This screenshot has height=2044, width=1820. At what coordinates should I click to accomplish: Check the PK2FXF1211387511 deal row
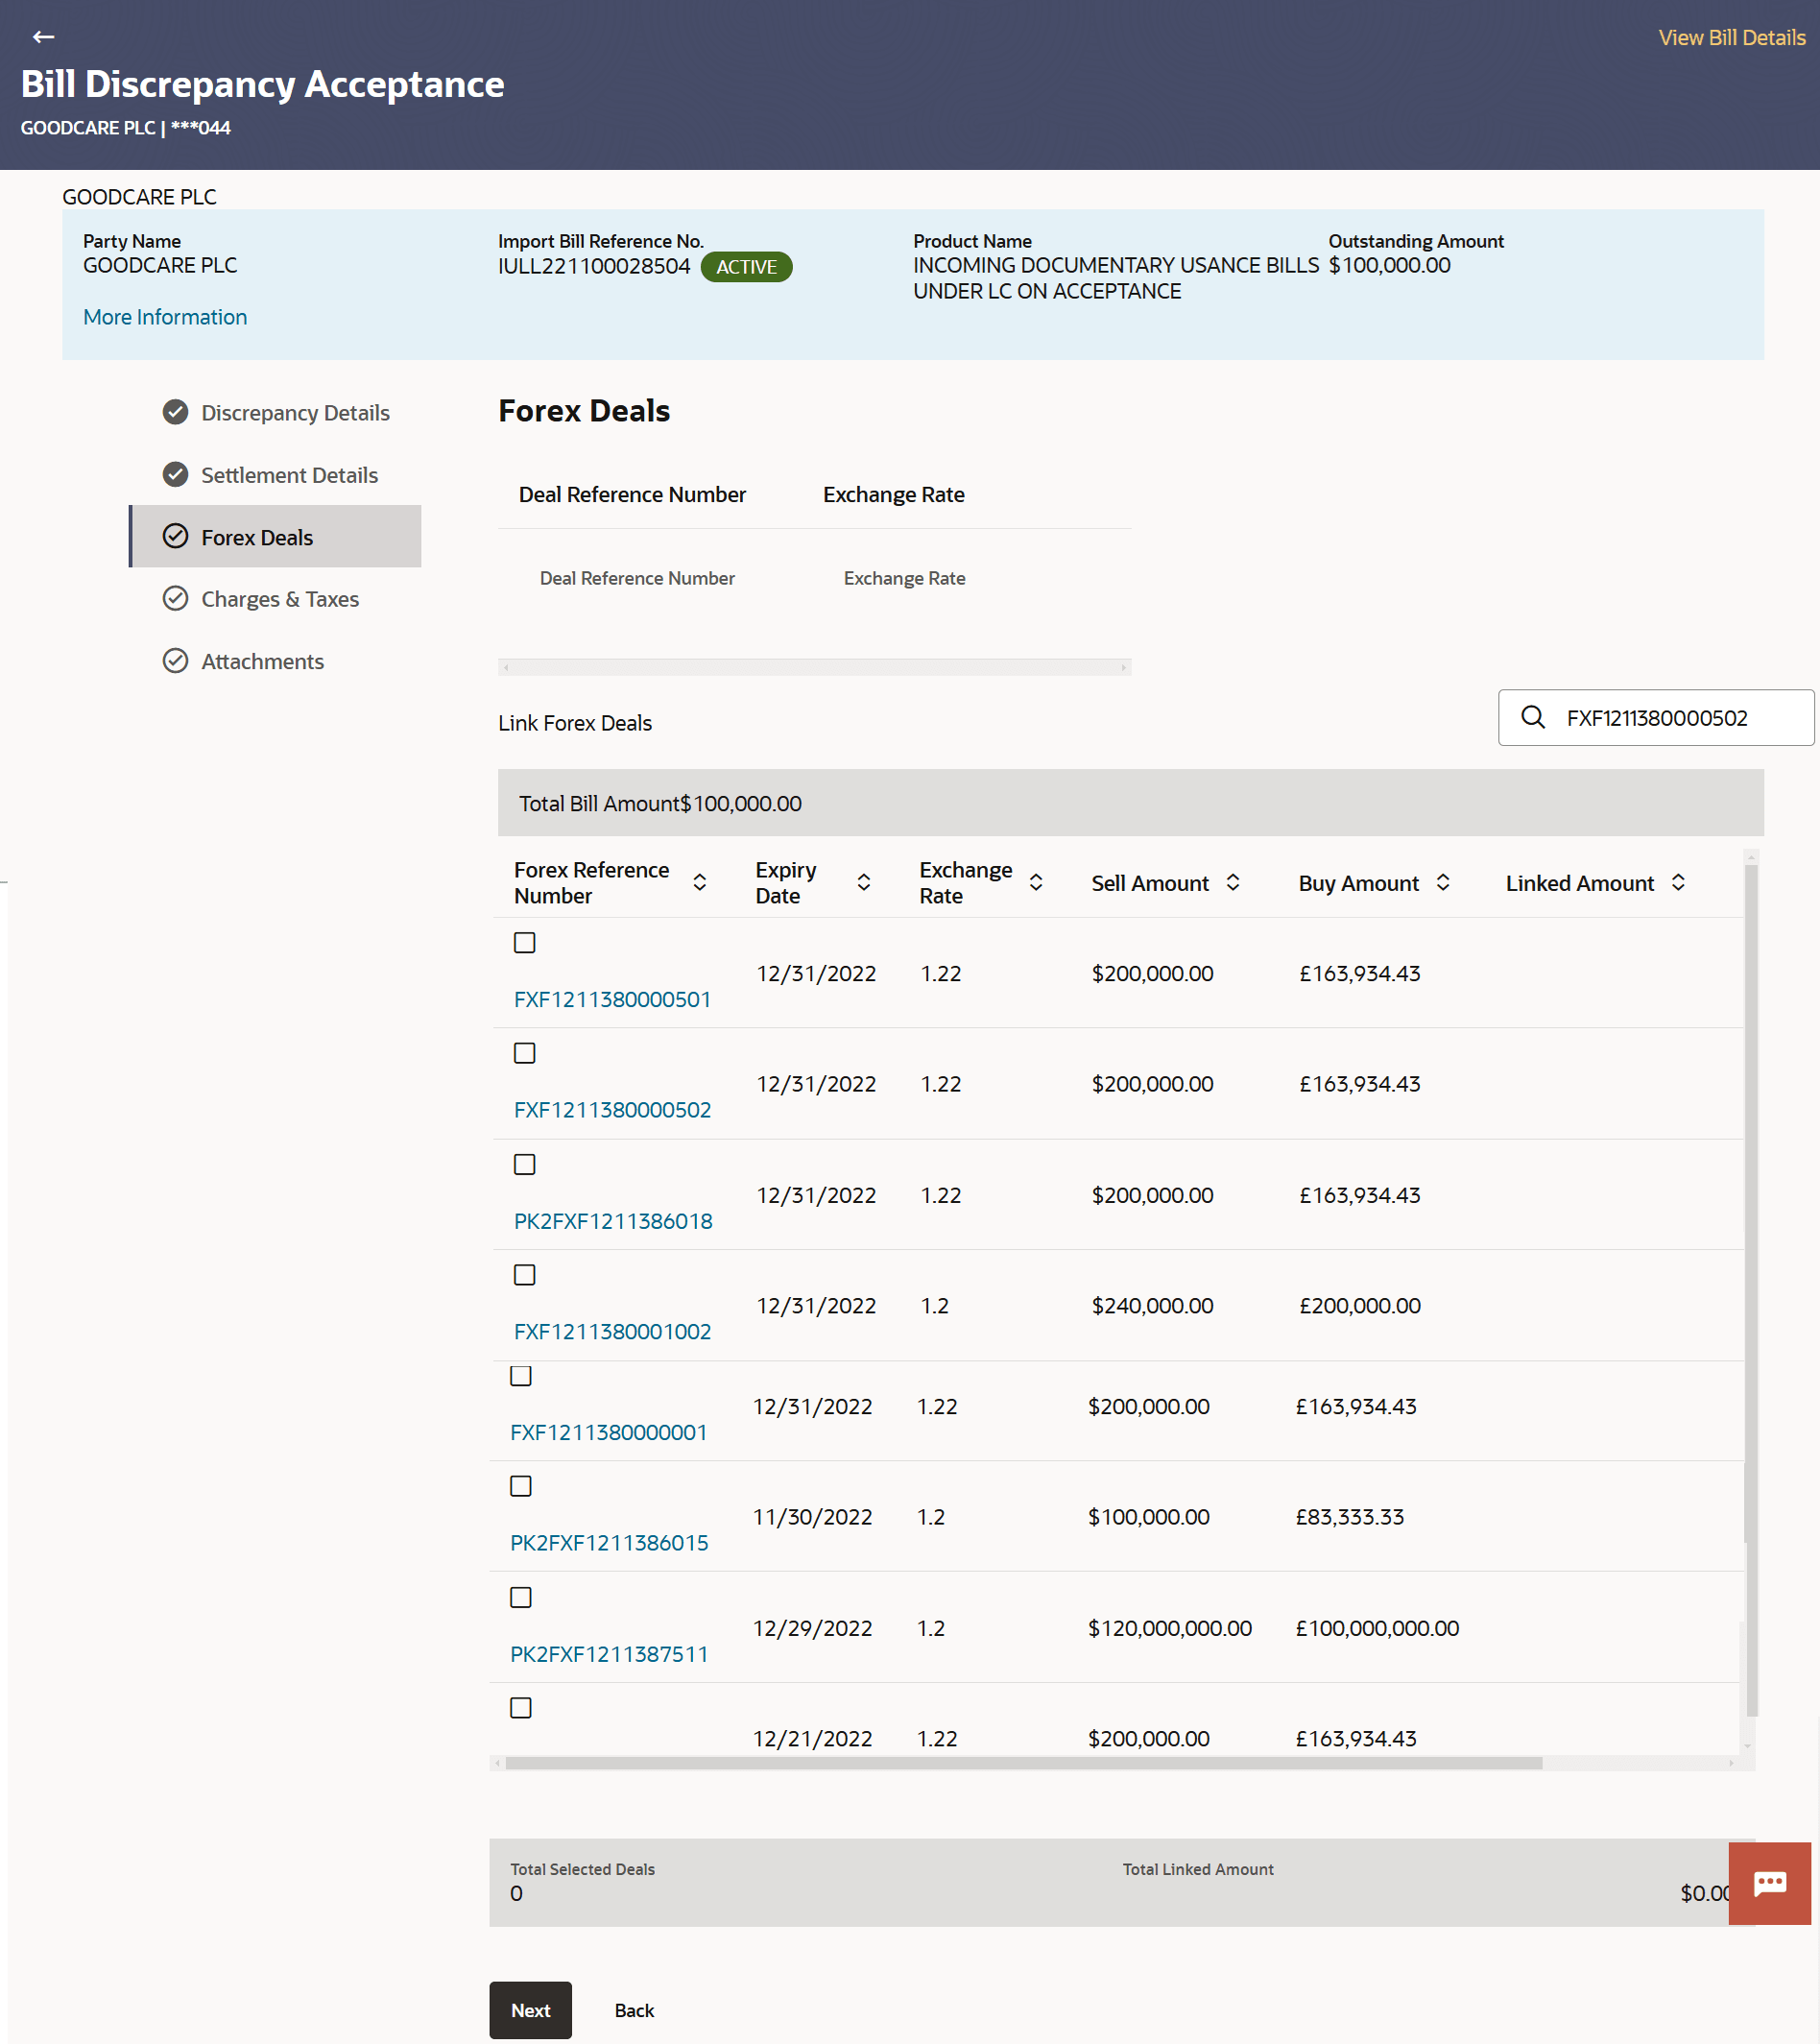pyautogui.click(x=521, y=1597)
